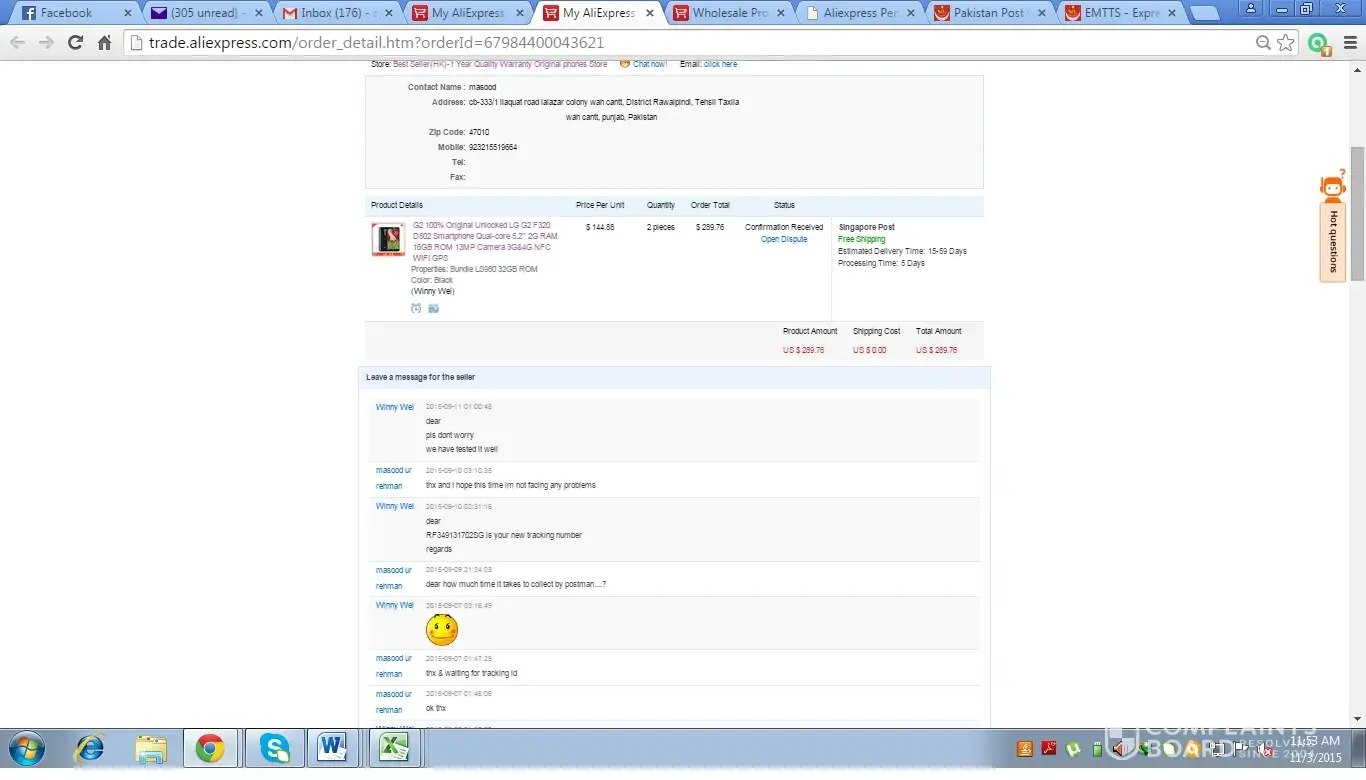Open Excel from the taskbar
The height and width of the screenshot is (780, 1366).
point(393,748)
